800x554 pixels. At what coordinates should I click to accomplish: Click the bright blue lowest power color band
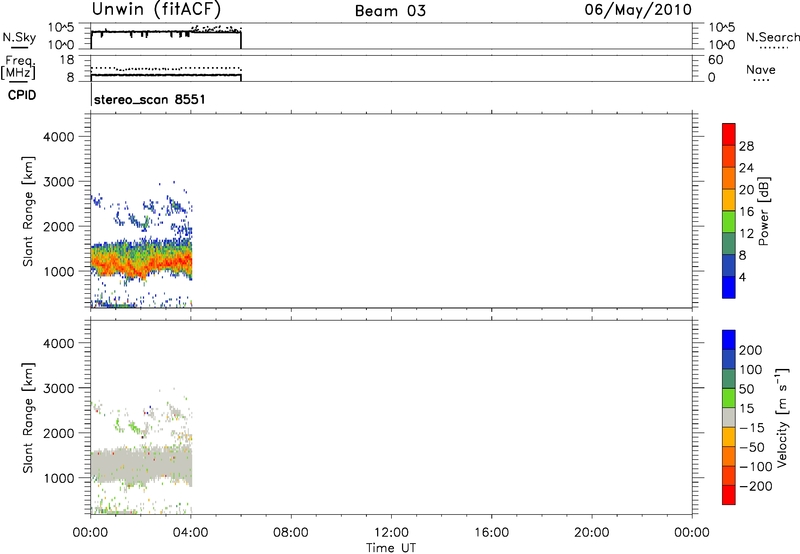tap(729, 287)
